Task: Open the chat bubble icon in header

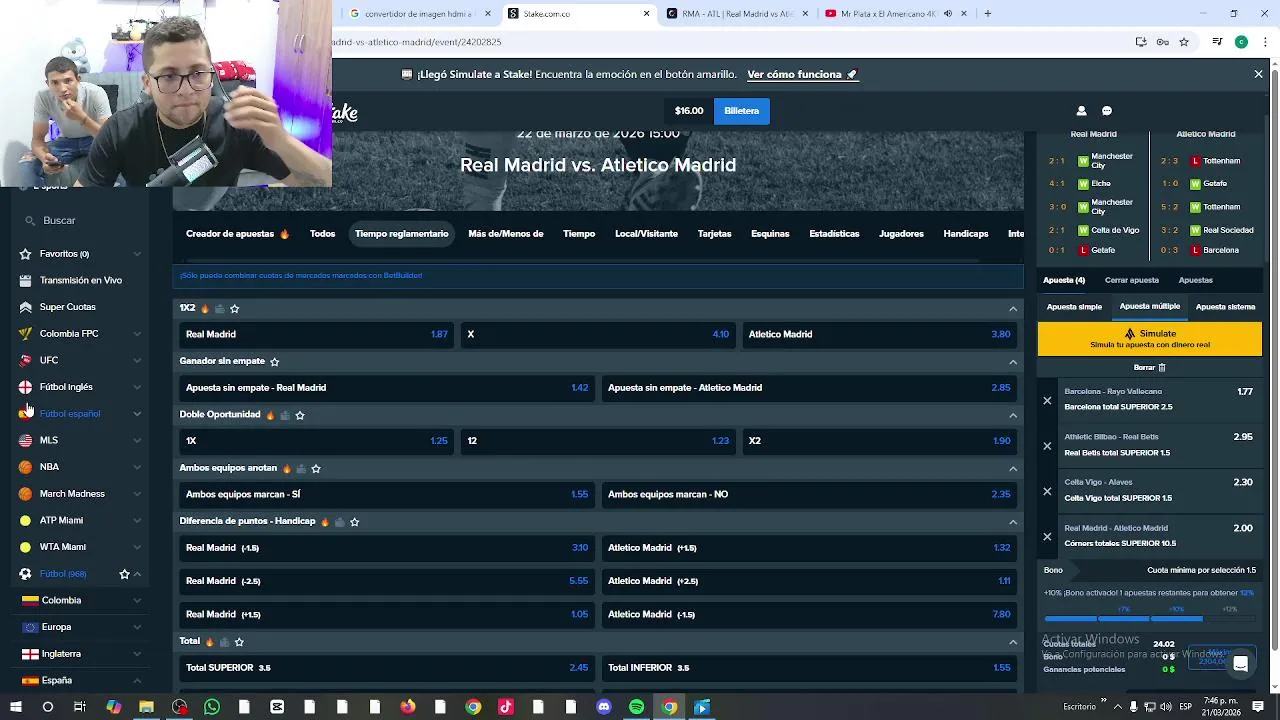Action: tap(1107, 111)
